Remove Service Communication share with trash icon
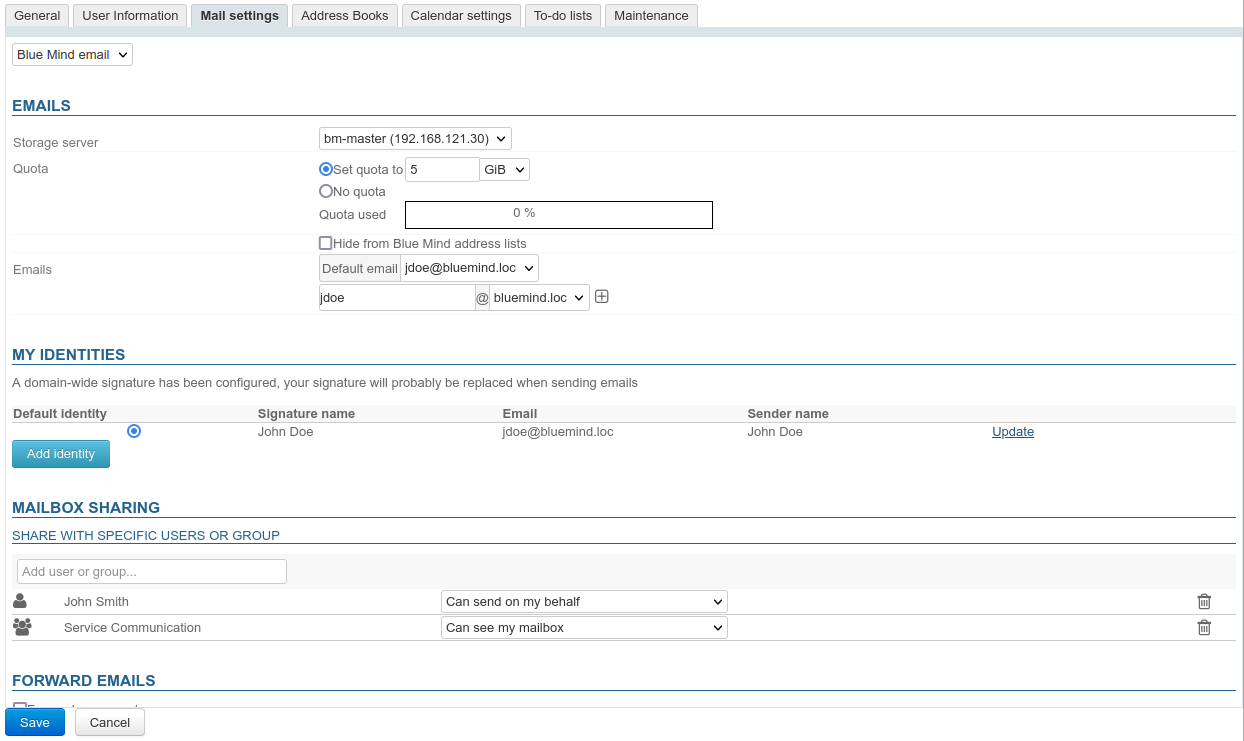 coord(1204,628)
